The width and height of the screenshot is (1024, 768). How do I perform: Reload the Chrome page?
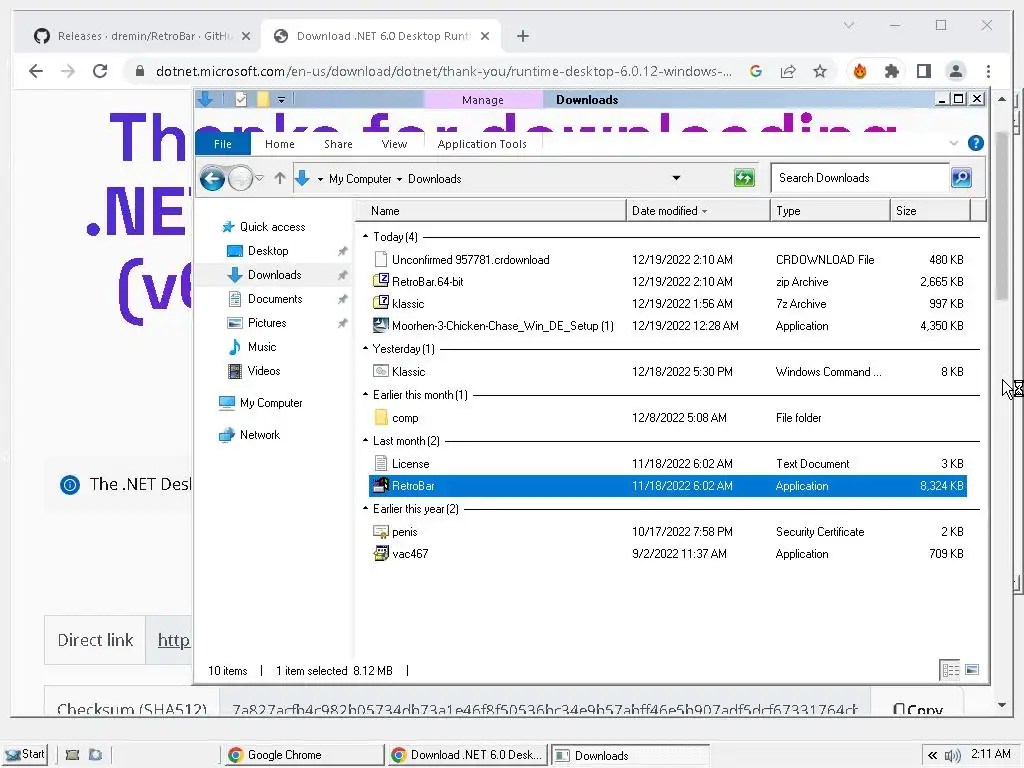(100, 71)
